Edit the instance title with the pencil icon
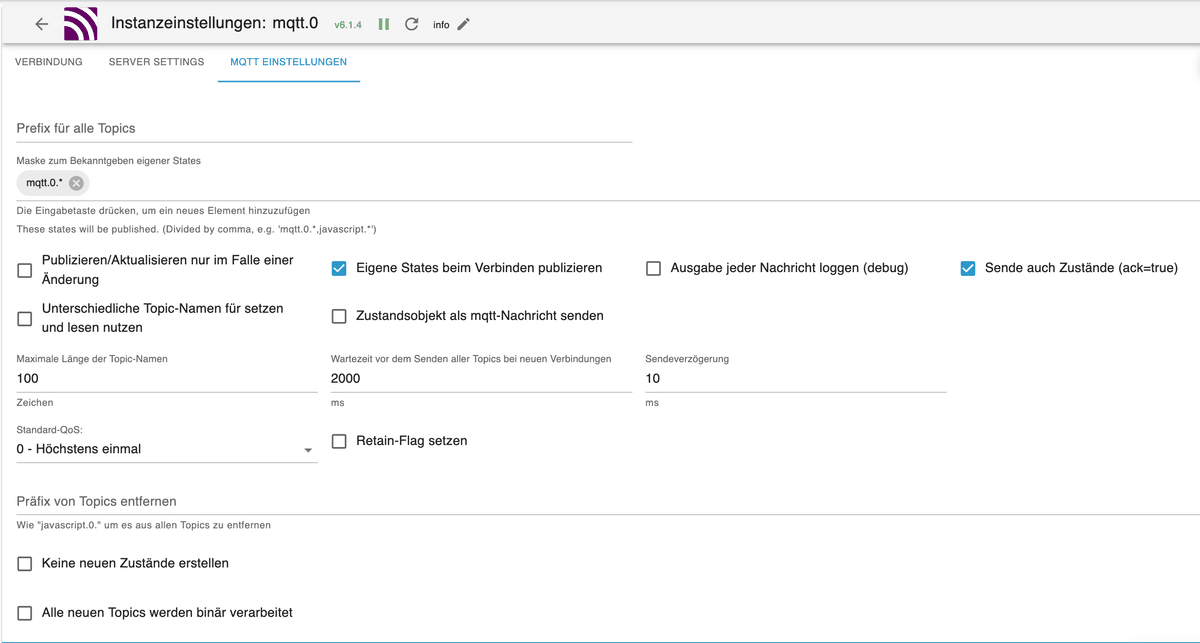Image resolution: width=1200 pixels, height=643 pixels. click(x=463, y=23)
